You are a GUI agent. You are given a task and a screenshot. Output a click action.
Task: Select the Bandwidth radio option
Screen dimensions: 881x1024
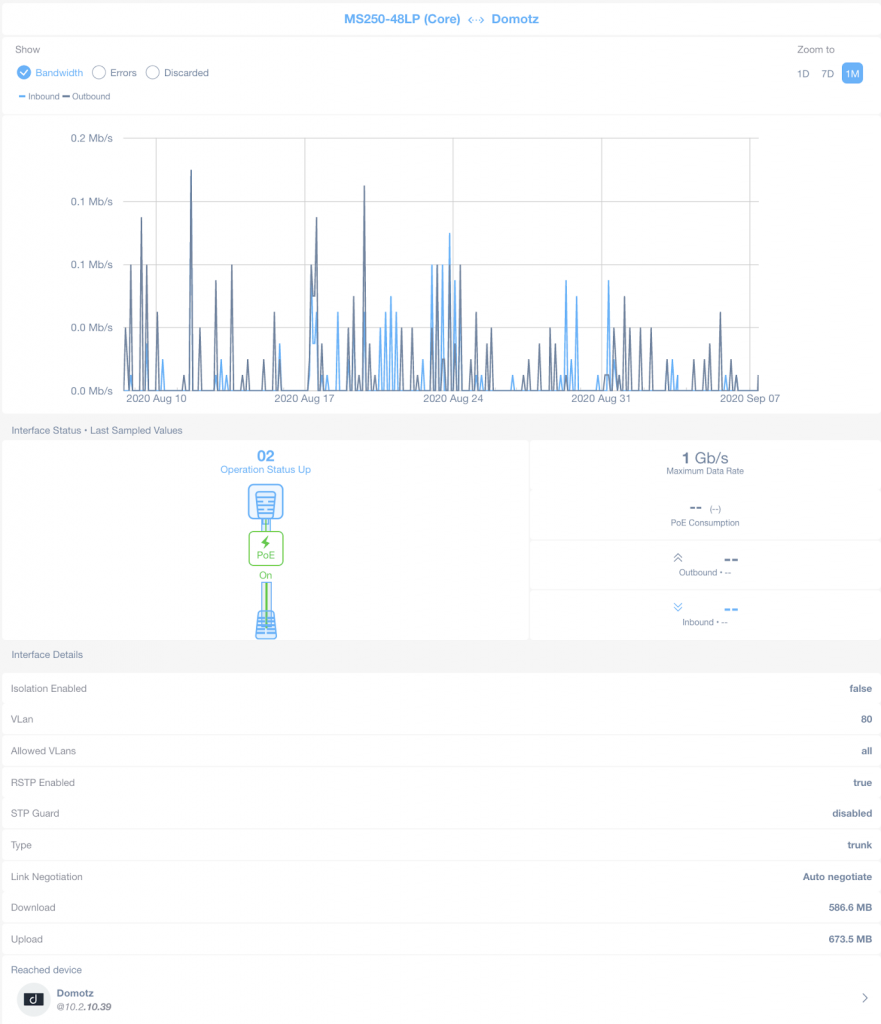pyautogui.click(x=25, y=72)
